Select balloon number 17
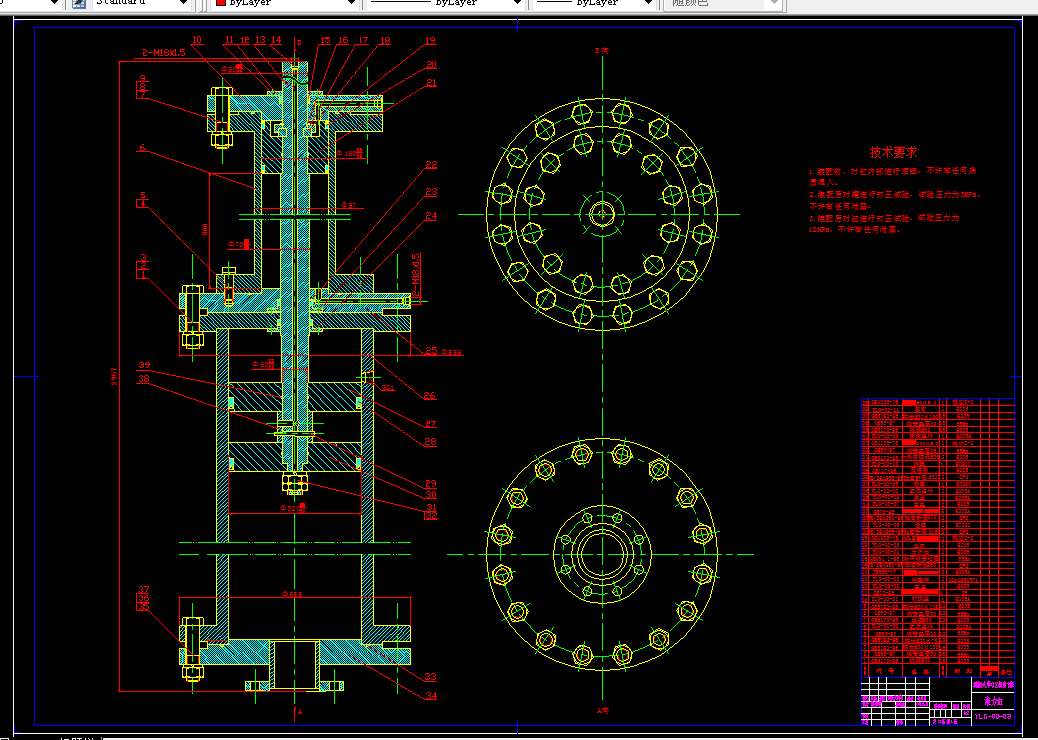 pyautogui.click(x=363, y=40)
